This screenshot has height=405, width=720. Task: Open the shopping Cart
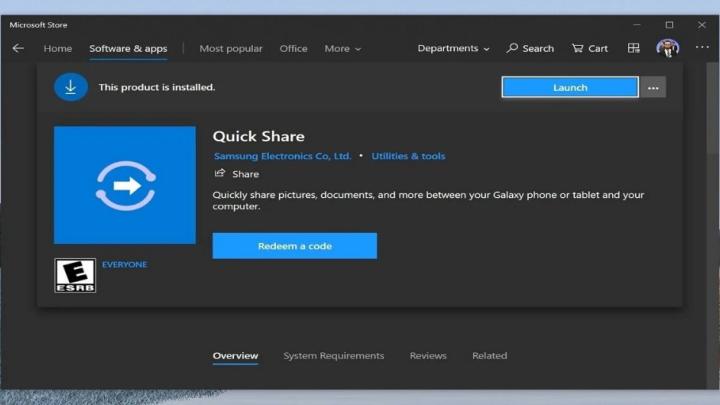click(590, 48)
